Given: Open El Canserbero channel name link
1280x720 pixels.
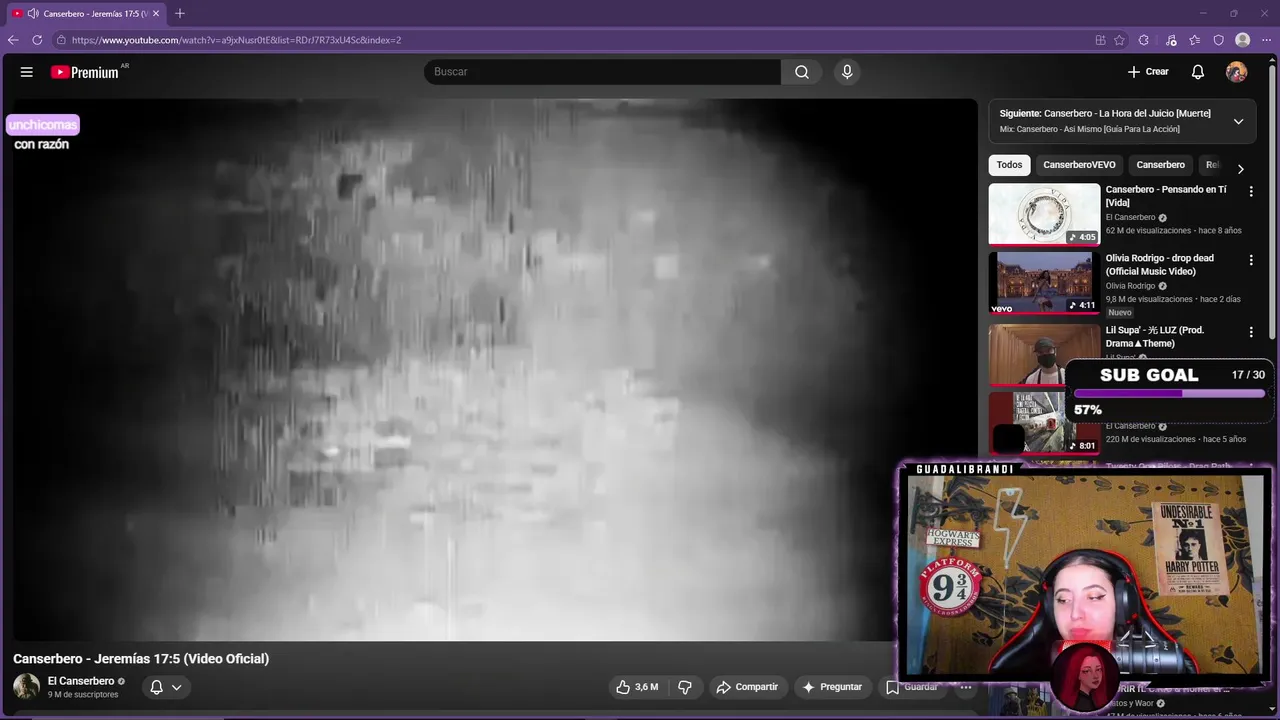Looking at the screenshot, I should (x=81, y=681).
